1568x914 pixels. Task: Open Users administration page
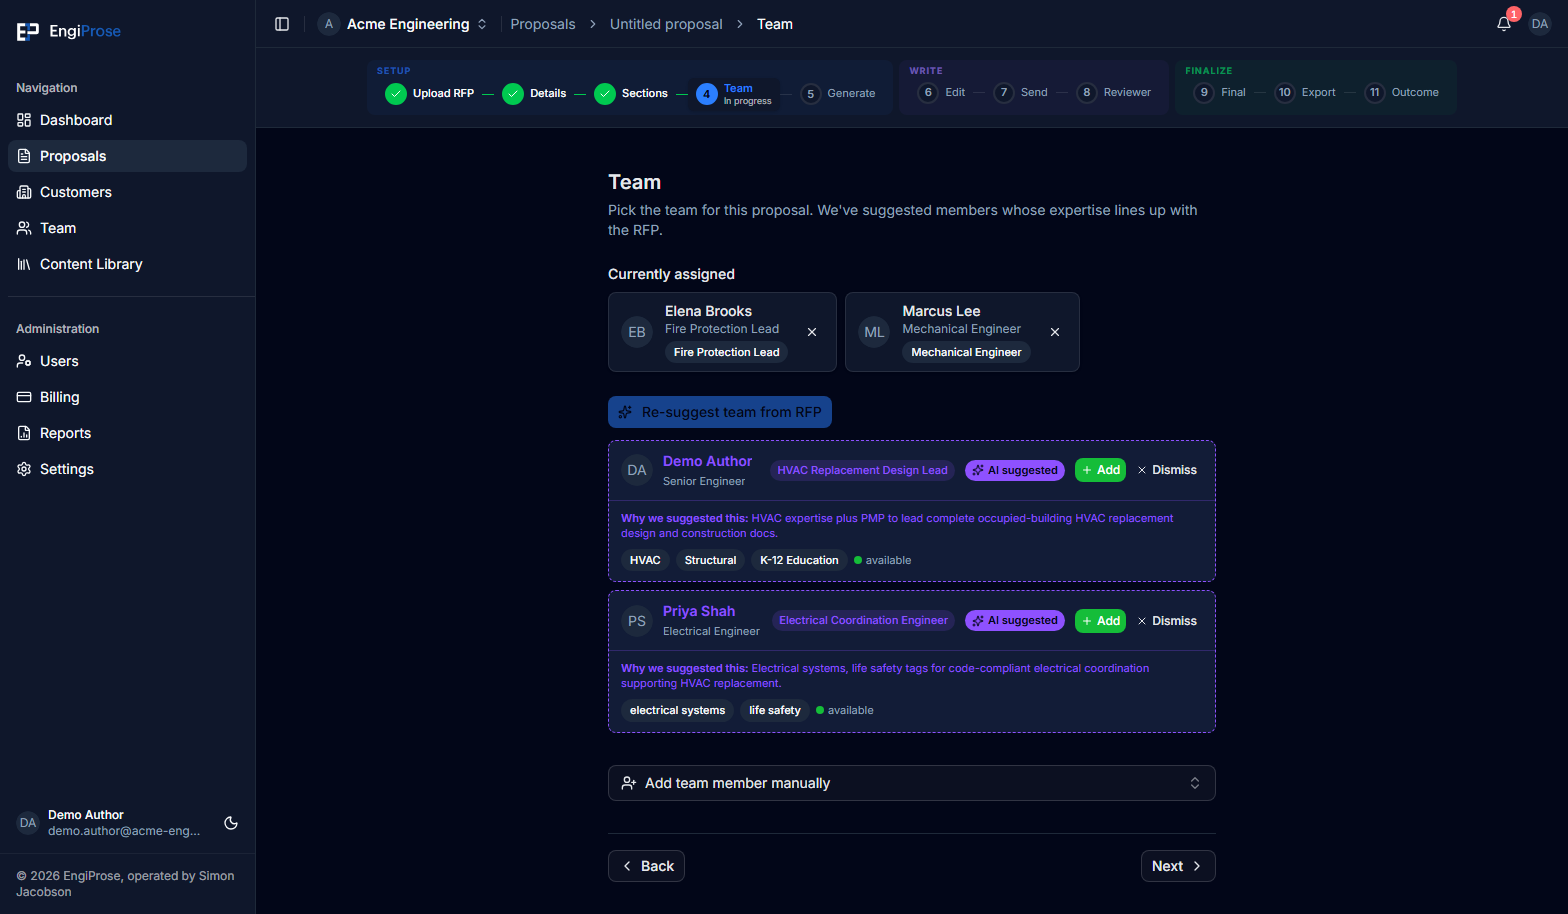(x=127, y=361)
